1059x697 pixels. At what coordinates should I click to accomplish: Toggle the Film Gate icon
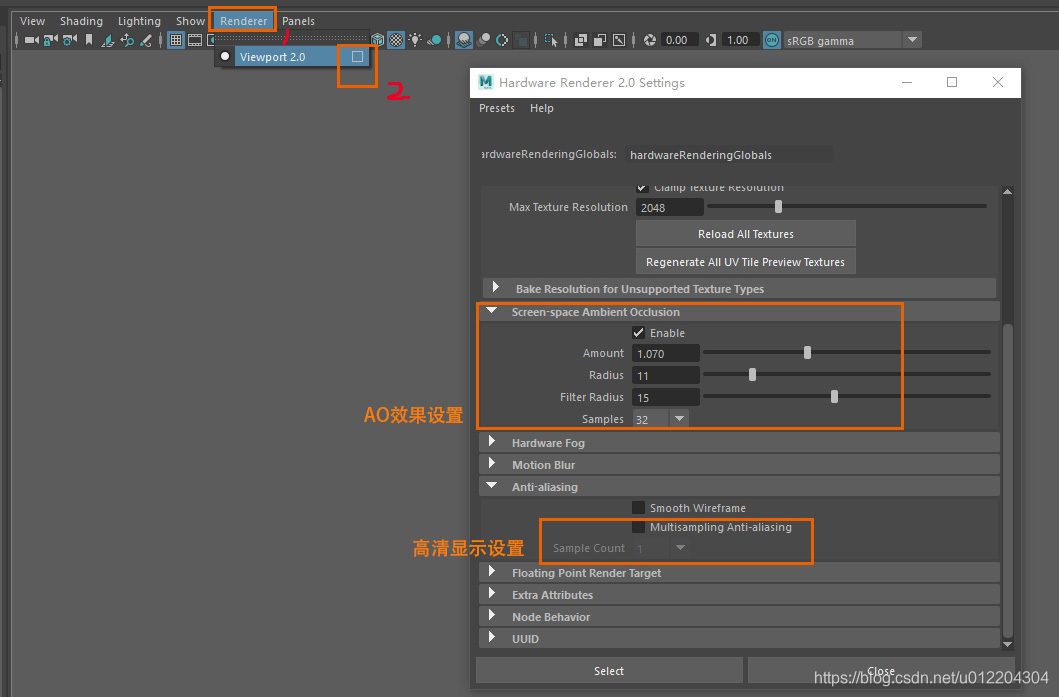coord(195,41)
